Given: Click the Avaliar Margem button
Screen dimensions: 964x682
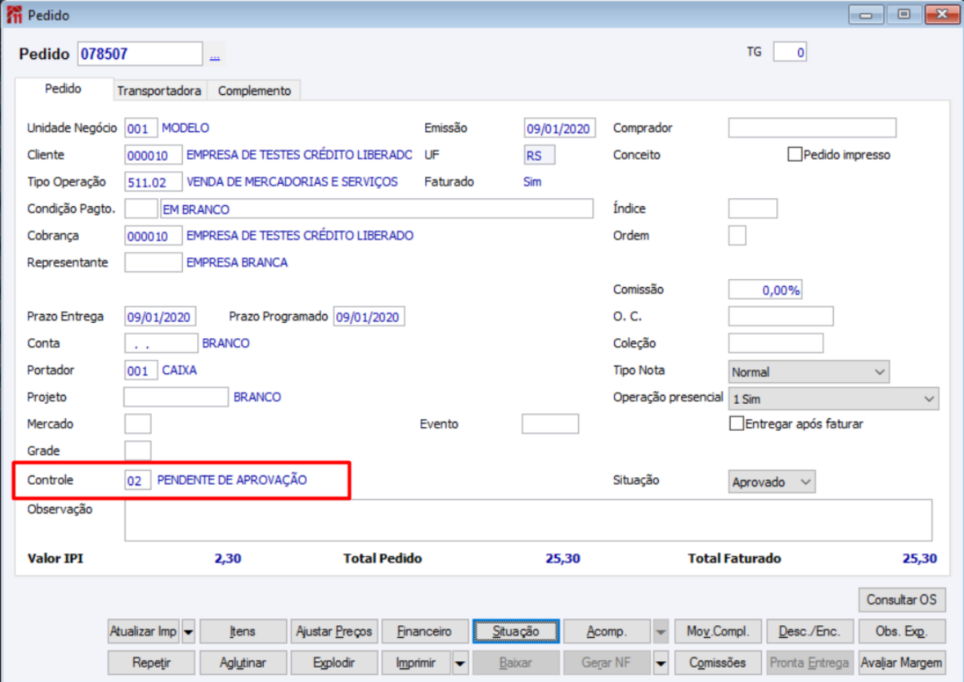Looking at the screenshot, I should tap(901, 664).
